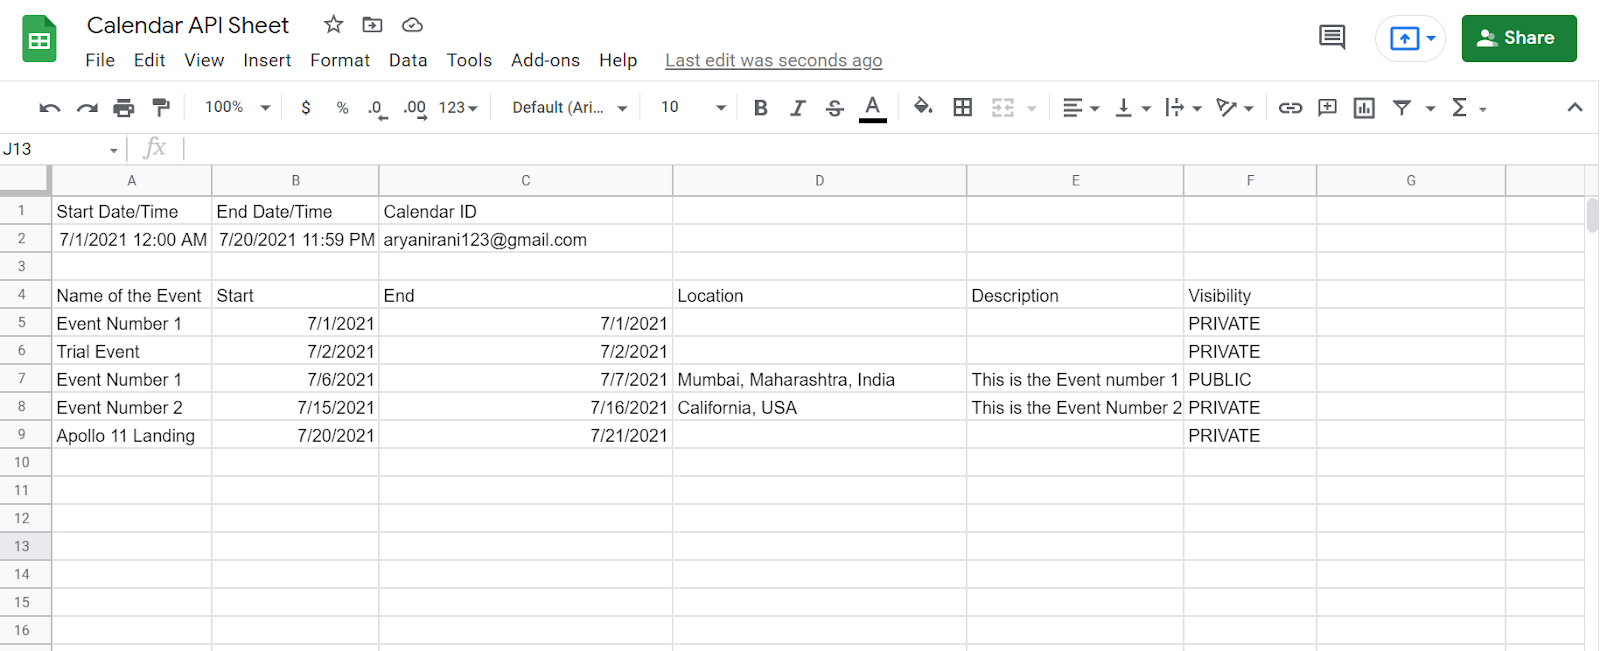Viewport: 1600px width, 651px height.
Task: Open fill color paint bucket
Action: coord(923,107)
